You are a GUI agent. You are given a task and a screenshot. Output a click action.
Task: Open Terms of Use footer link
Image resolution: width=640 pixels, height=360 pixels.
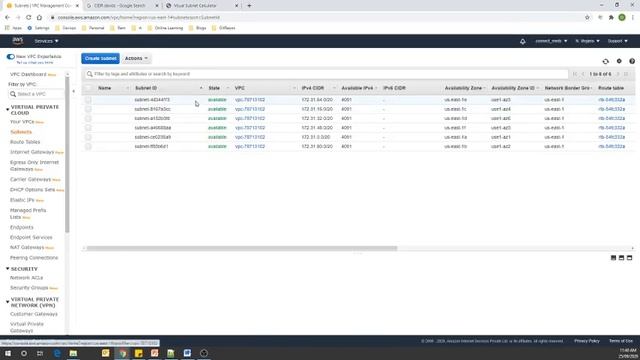(621, 341)
